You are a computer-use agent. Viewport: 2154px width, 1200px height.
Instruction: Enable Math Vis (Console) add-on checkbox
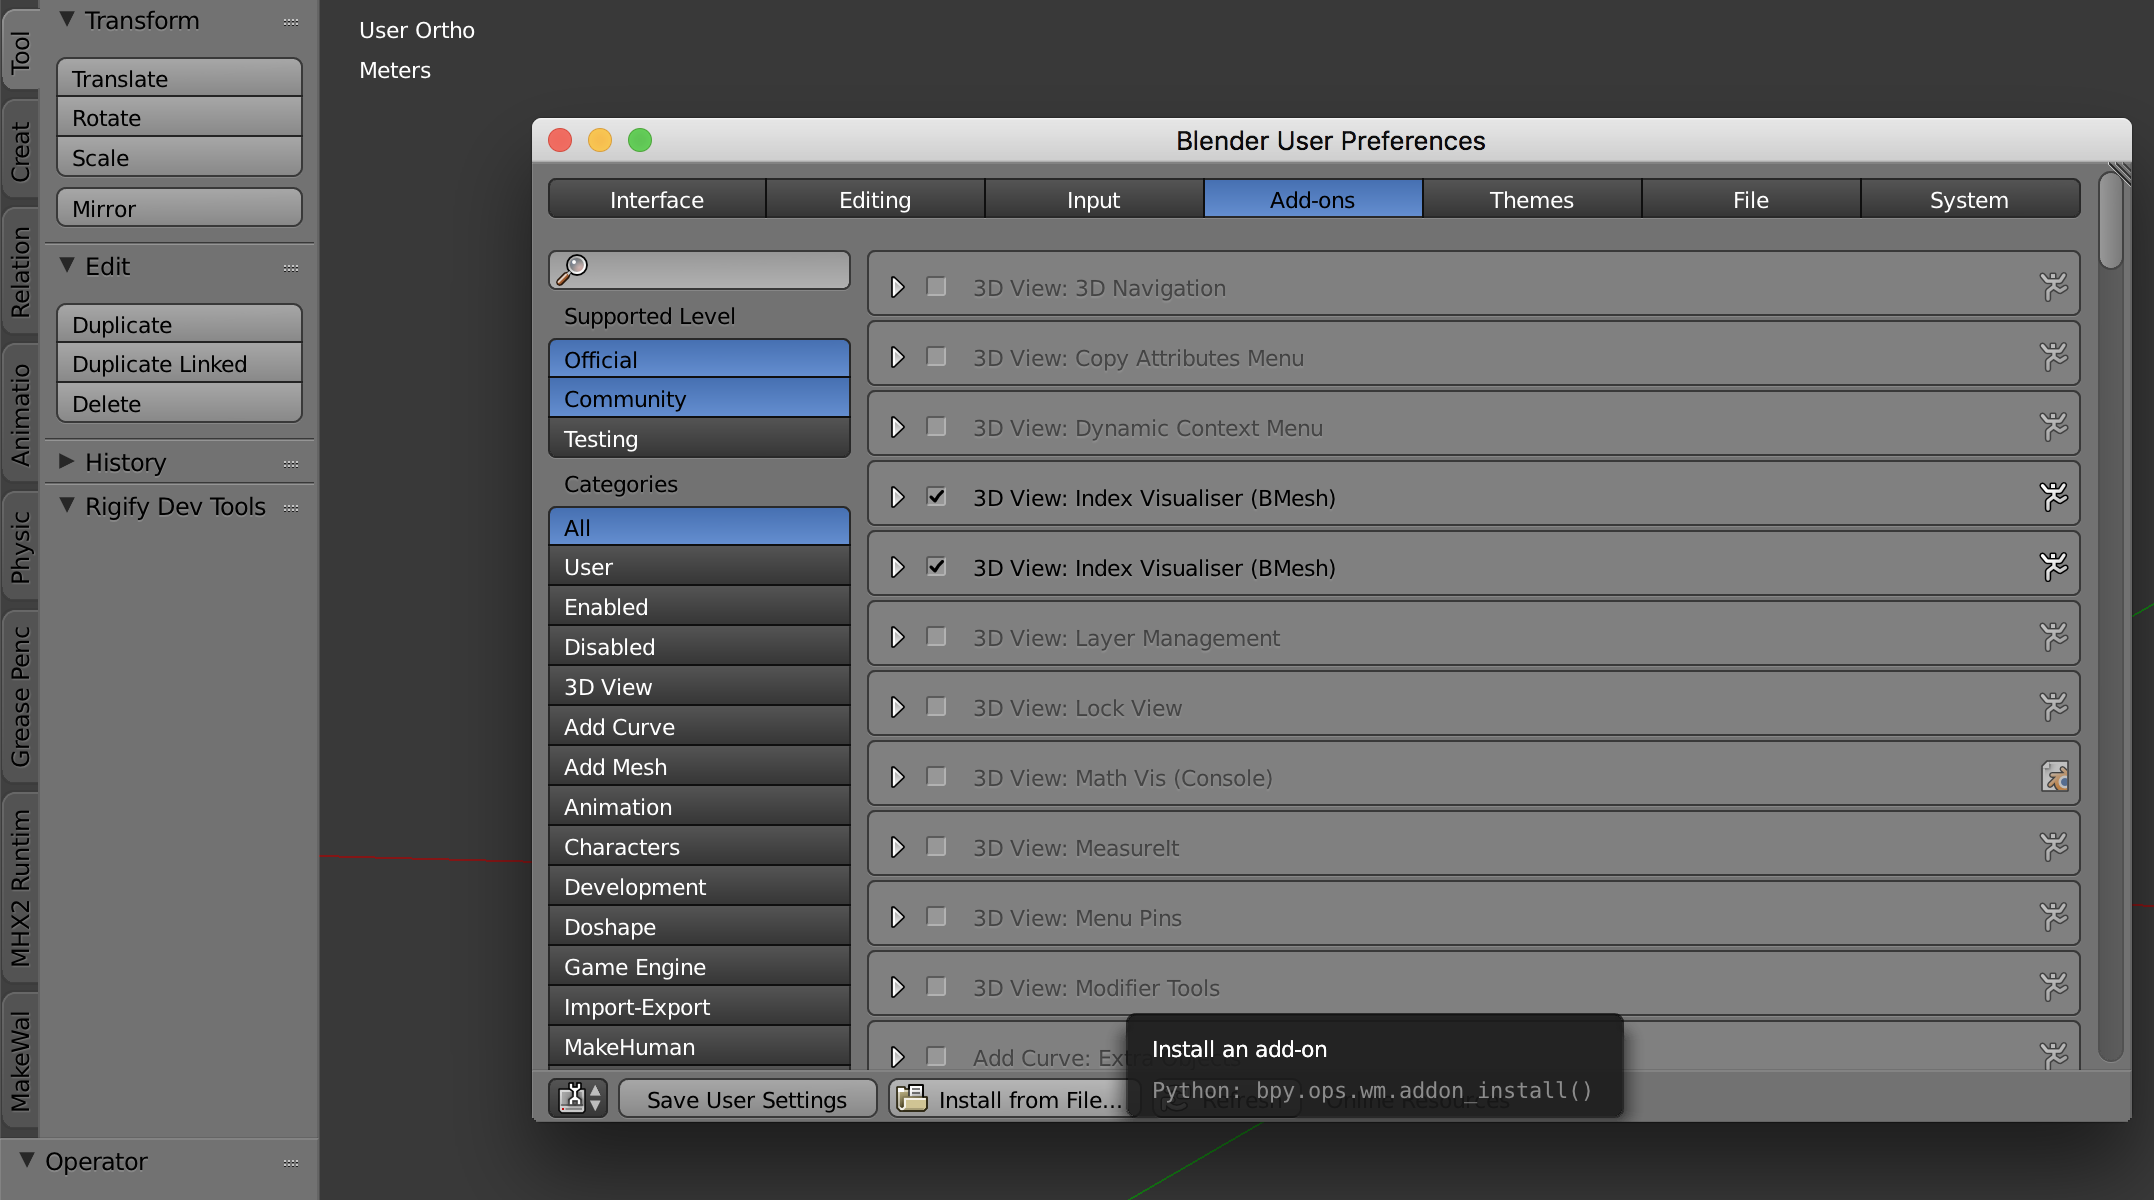[x=936, y=777]
